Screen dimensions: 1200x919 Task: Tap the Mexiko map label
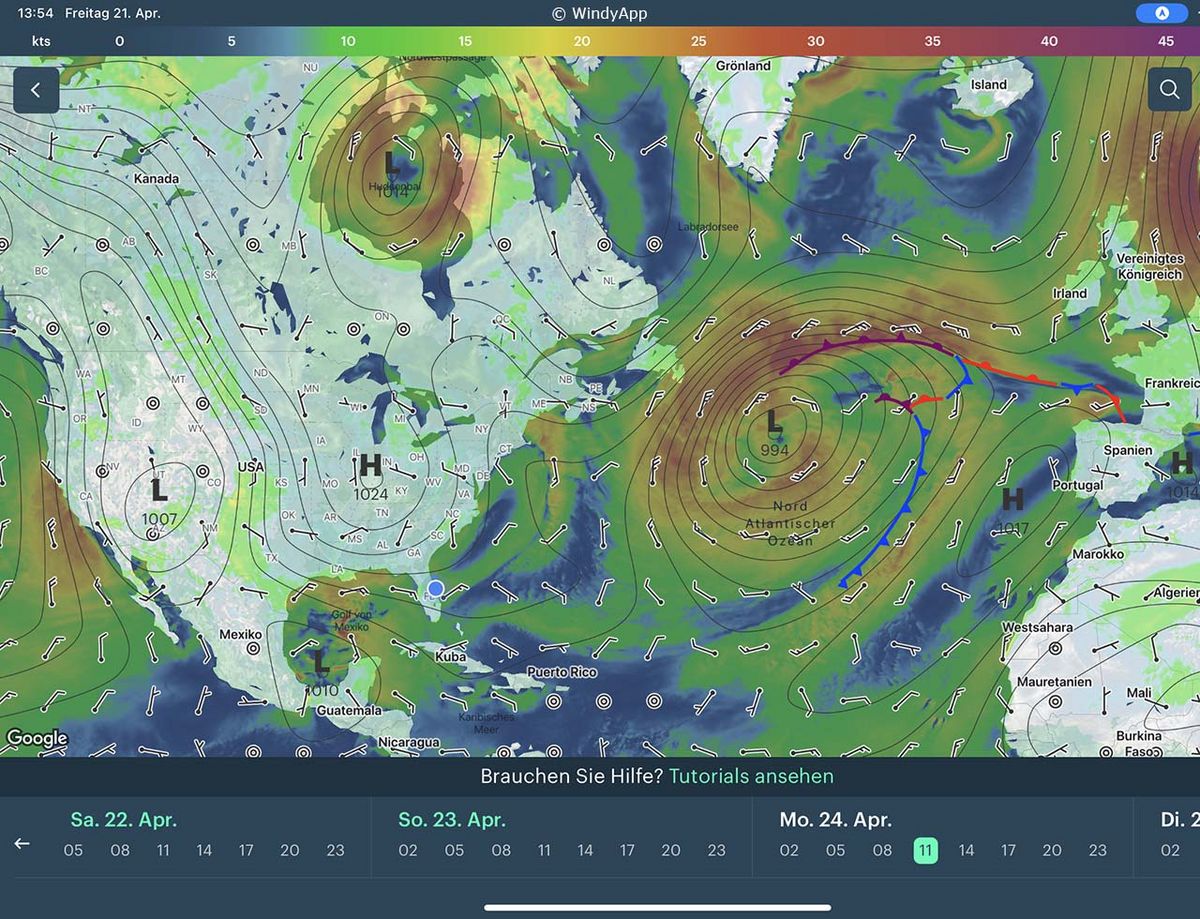[x=240, y=634]
